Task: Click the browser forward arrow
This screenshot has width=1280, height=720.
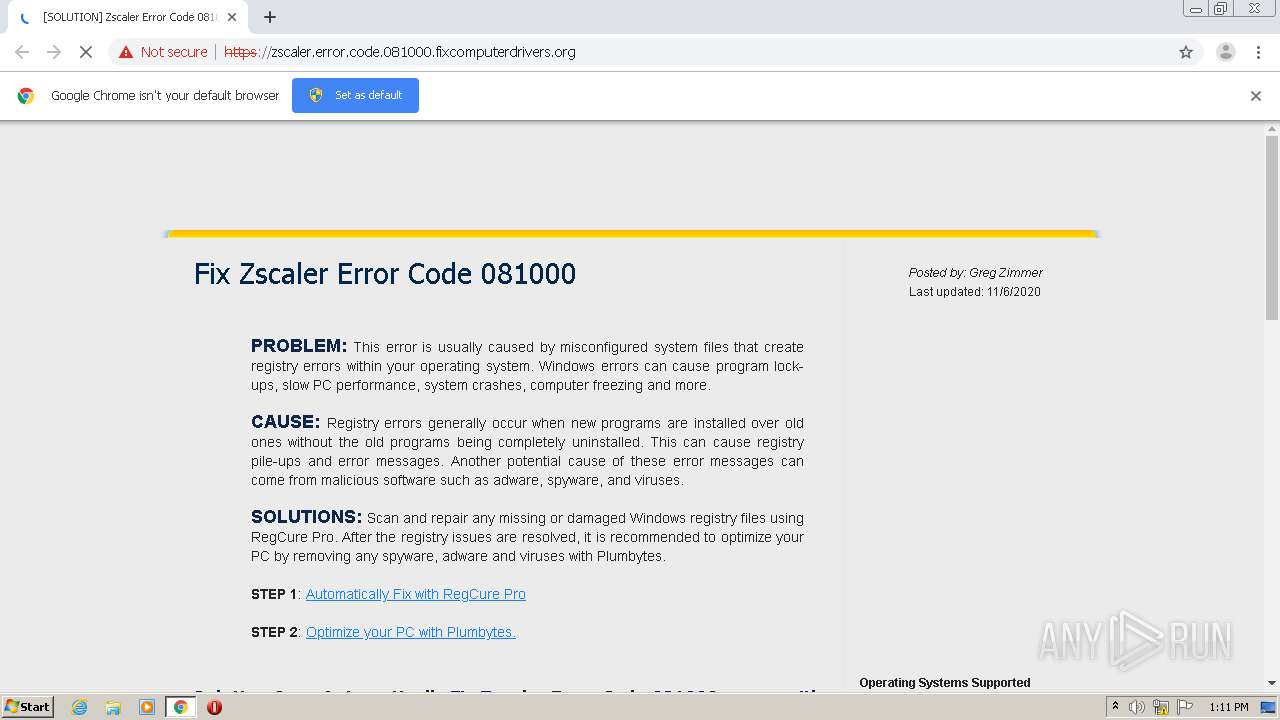Action: pyautogui.click(x=54, y=52)
